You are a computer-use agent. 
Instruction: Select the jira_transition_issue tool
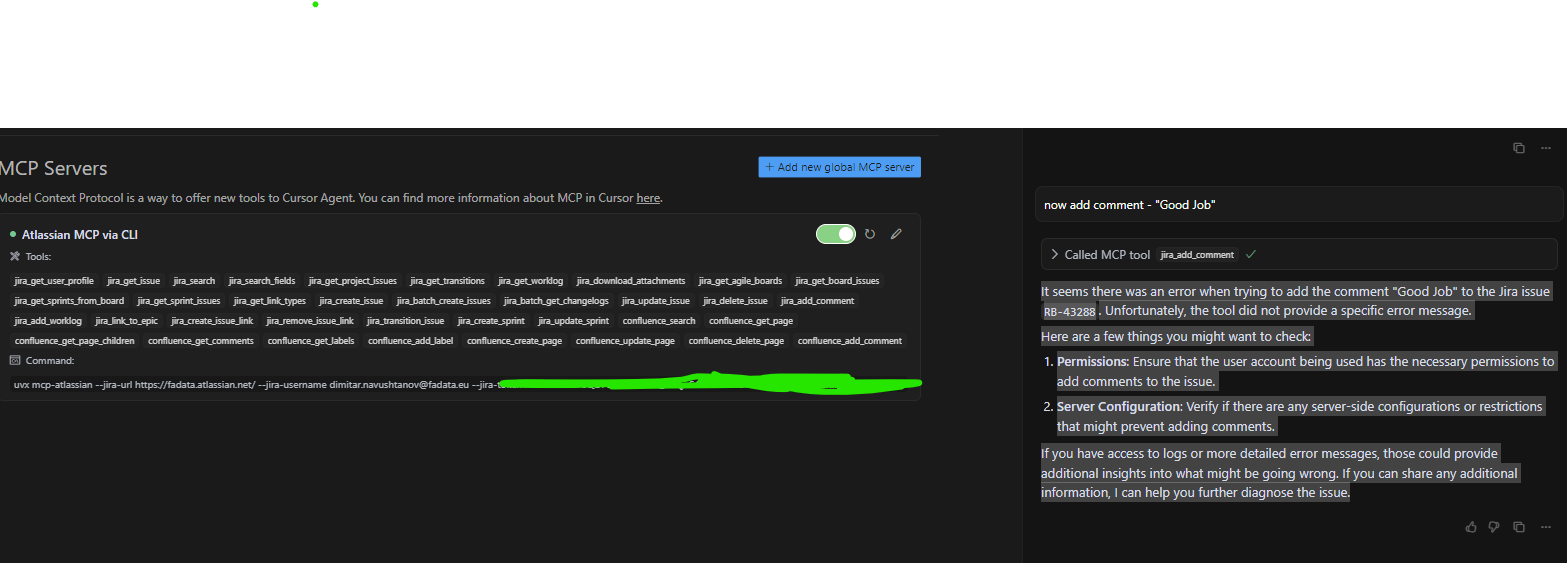tap(405, 321)
